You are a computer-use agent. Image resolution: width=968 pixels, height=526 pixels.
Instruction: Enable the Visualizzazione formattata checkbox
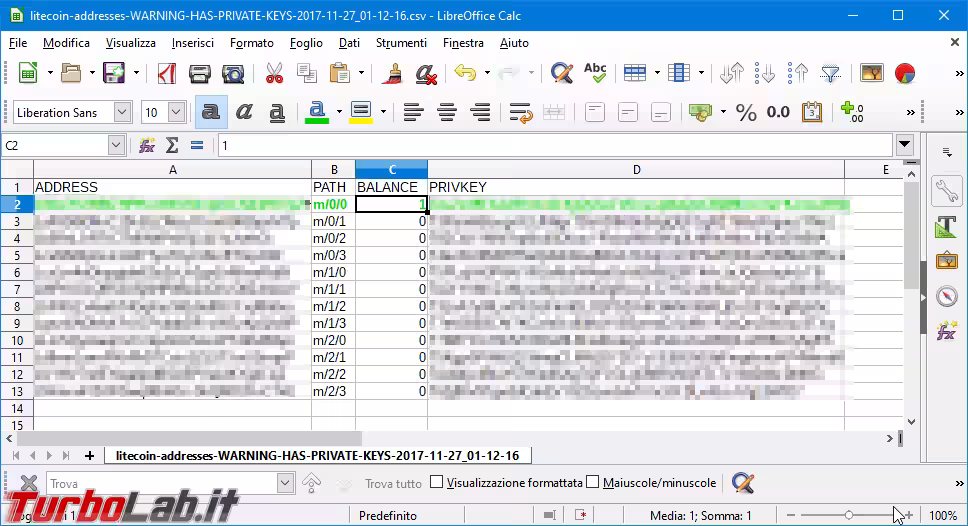coord(436,483)
